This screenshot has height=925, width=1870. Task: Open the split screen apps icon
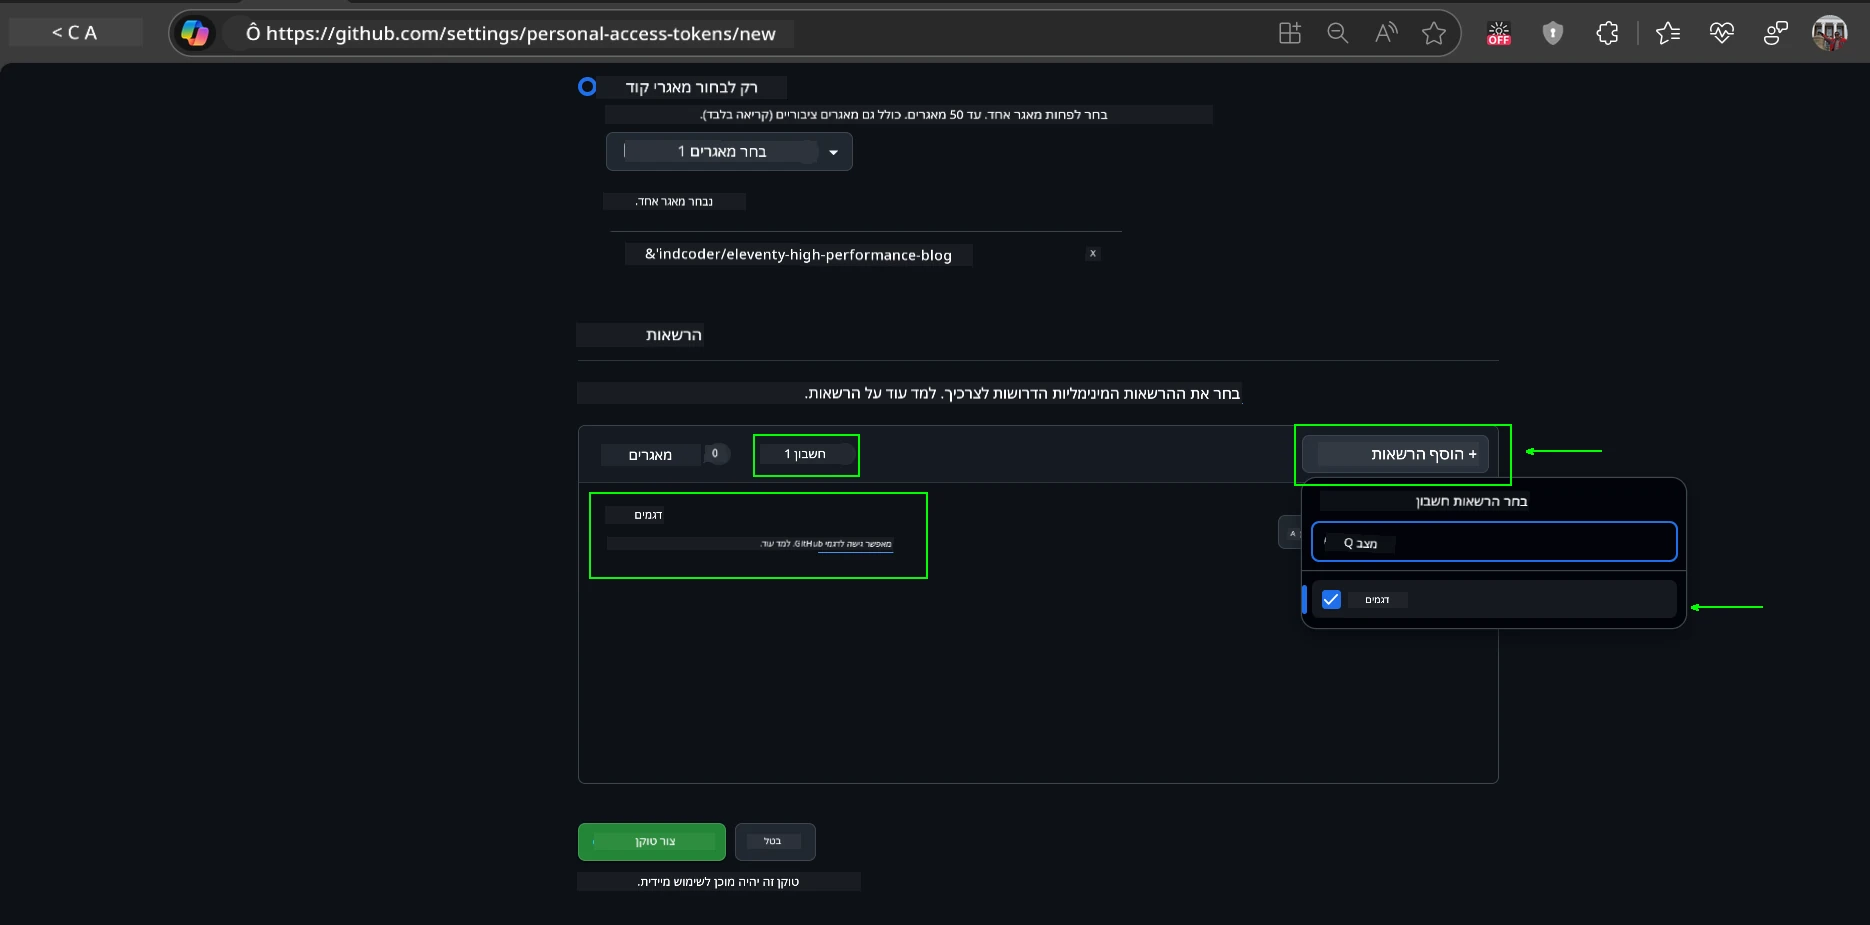[1290, 33]
